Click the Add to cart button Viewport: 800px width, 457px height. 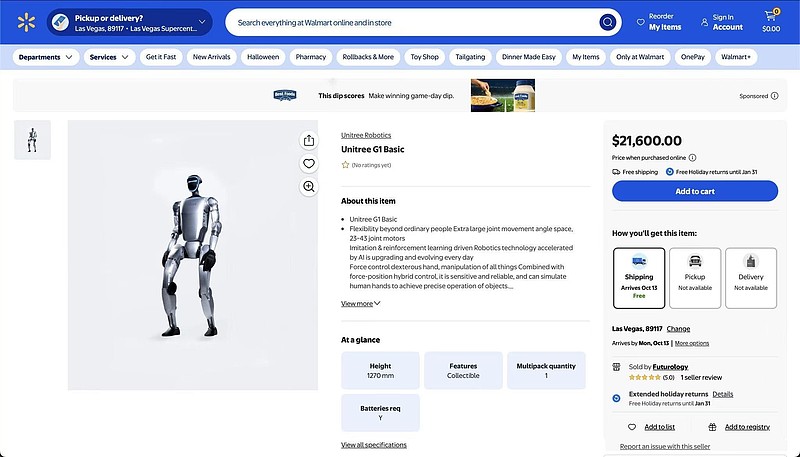coord(694,191)
